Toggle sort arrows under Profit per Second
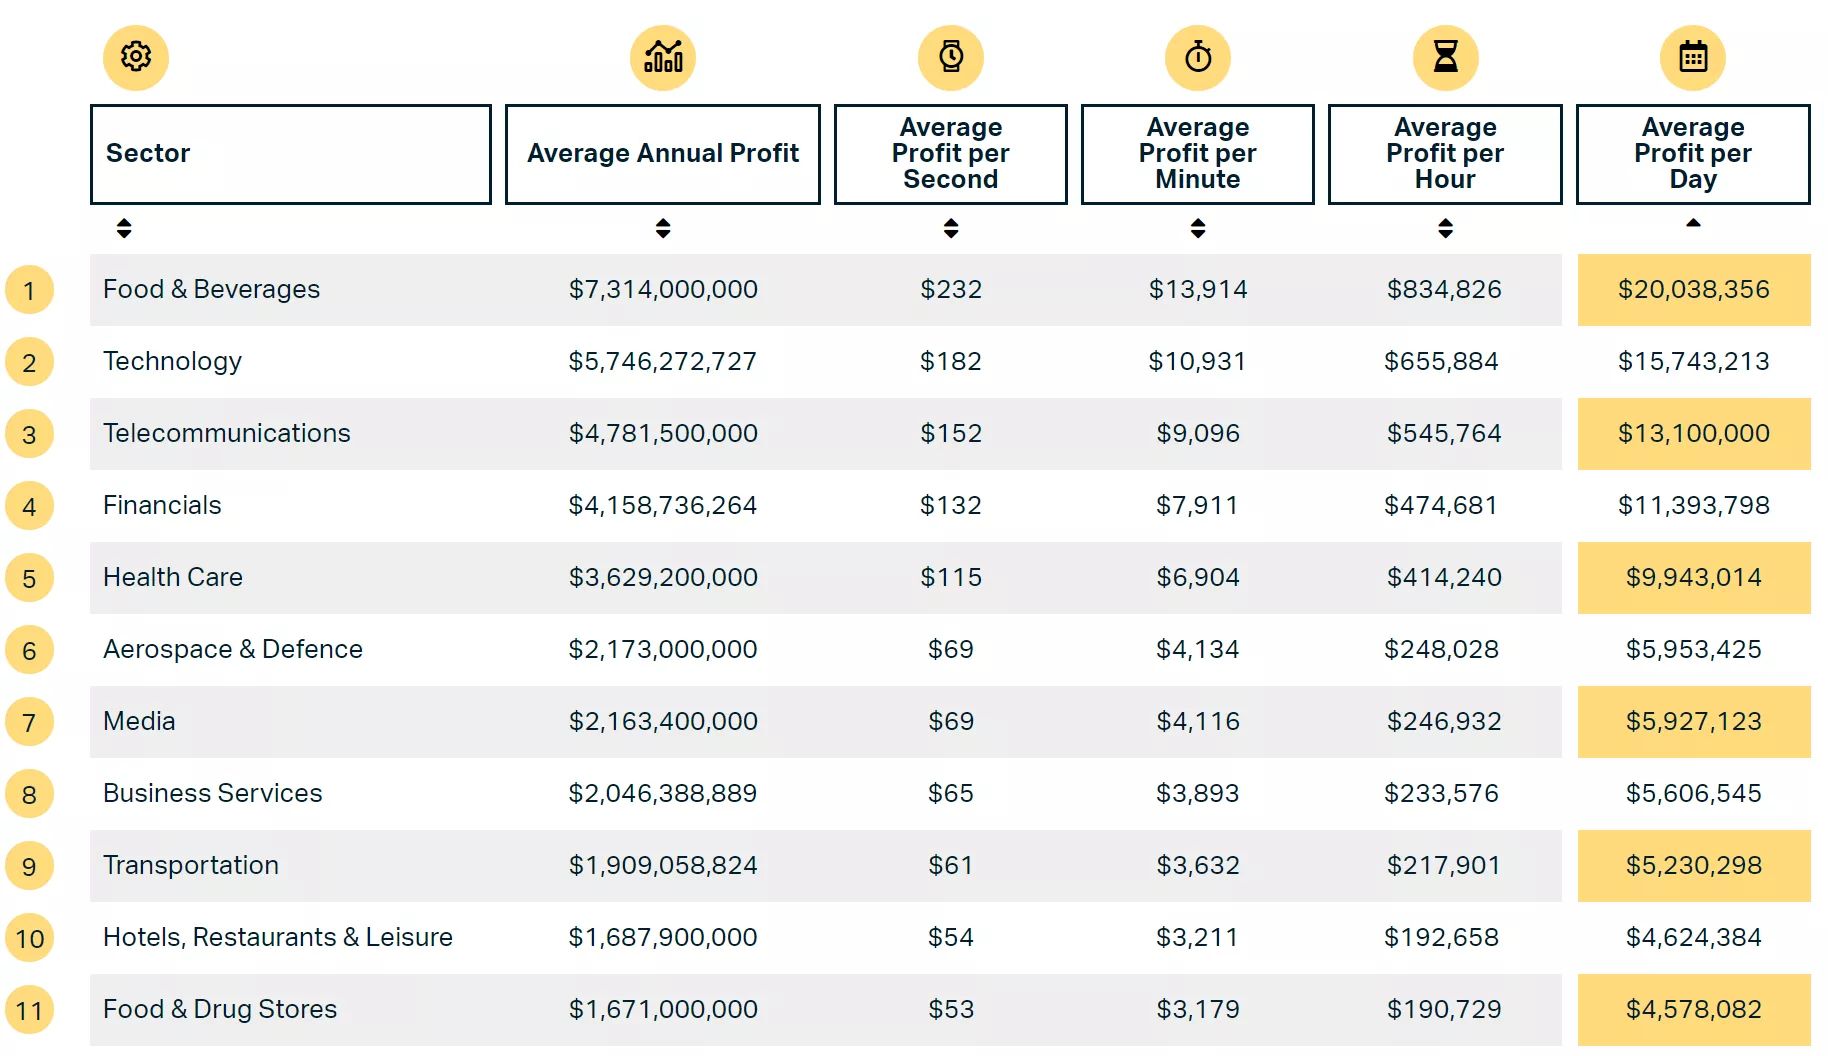 951,228
